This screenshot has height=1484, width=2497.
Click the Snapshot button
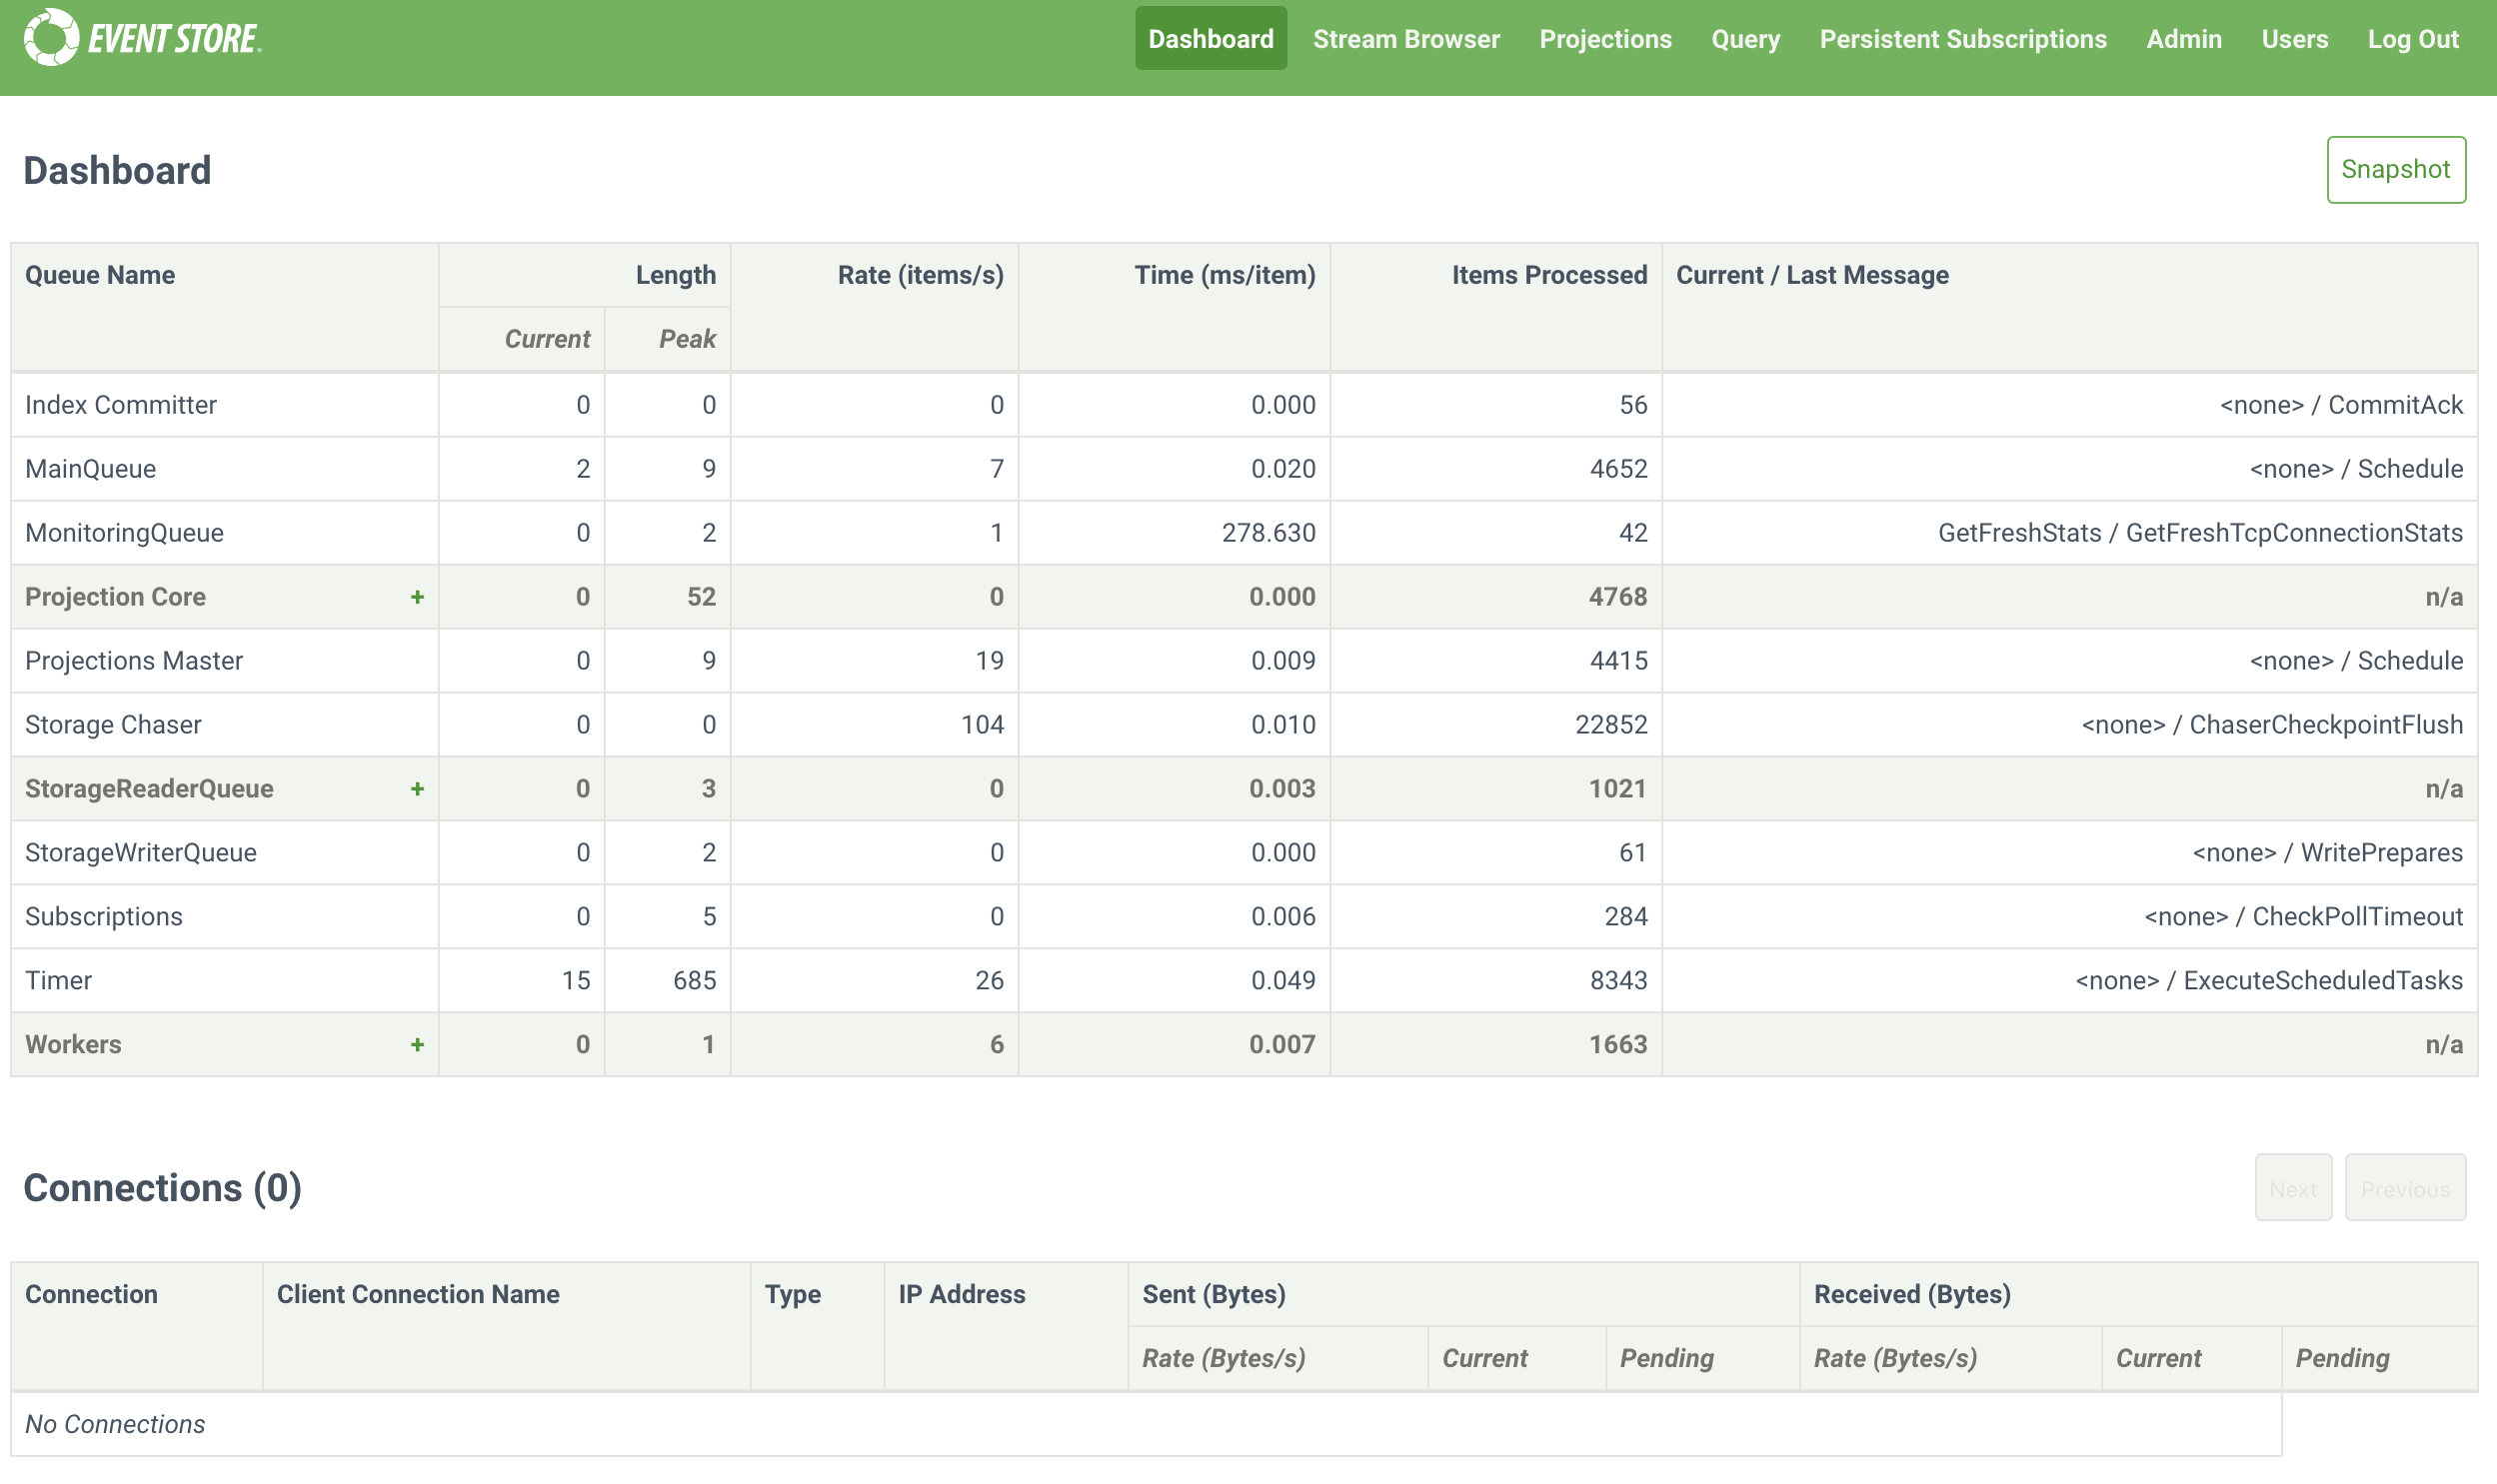pyautogui.click(x=2394, y=168)
